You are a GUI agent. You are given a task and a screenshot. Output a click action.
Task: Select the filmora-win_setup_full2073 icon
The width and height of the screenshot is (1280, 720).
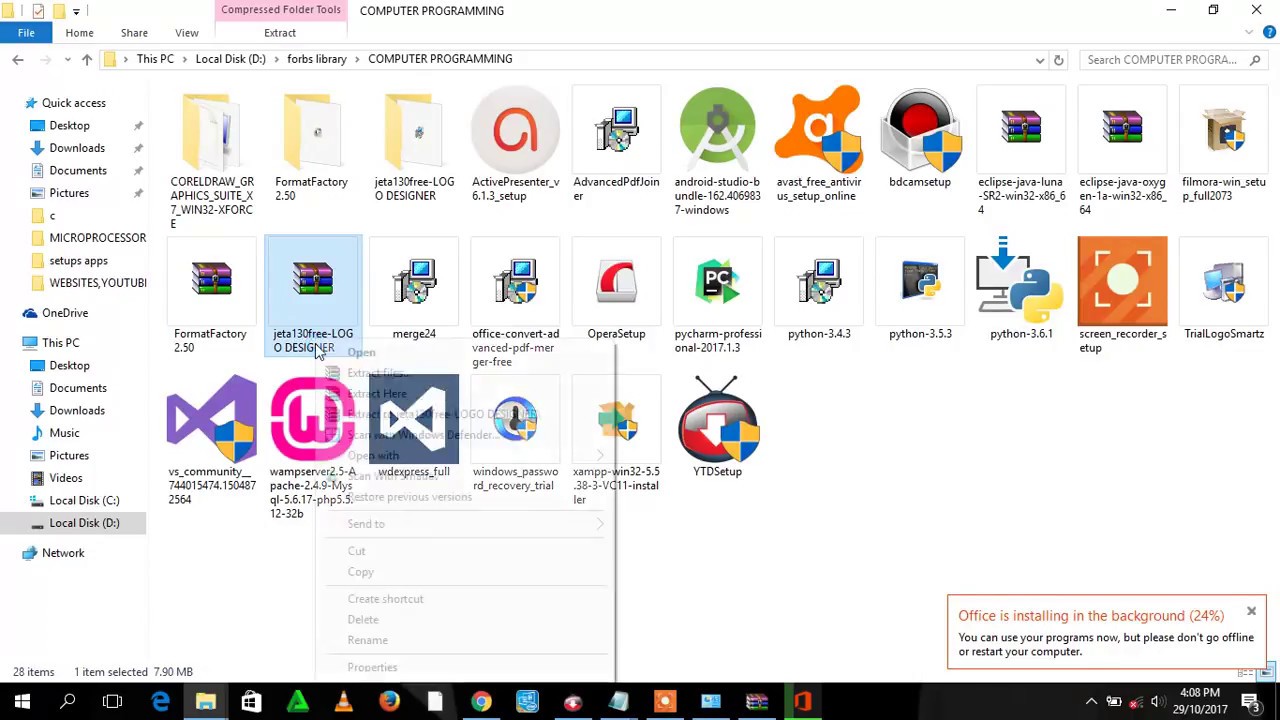pyautogui.click(x=1224, y=130)
